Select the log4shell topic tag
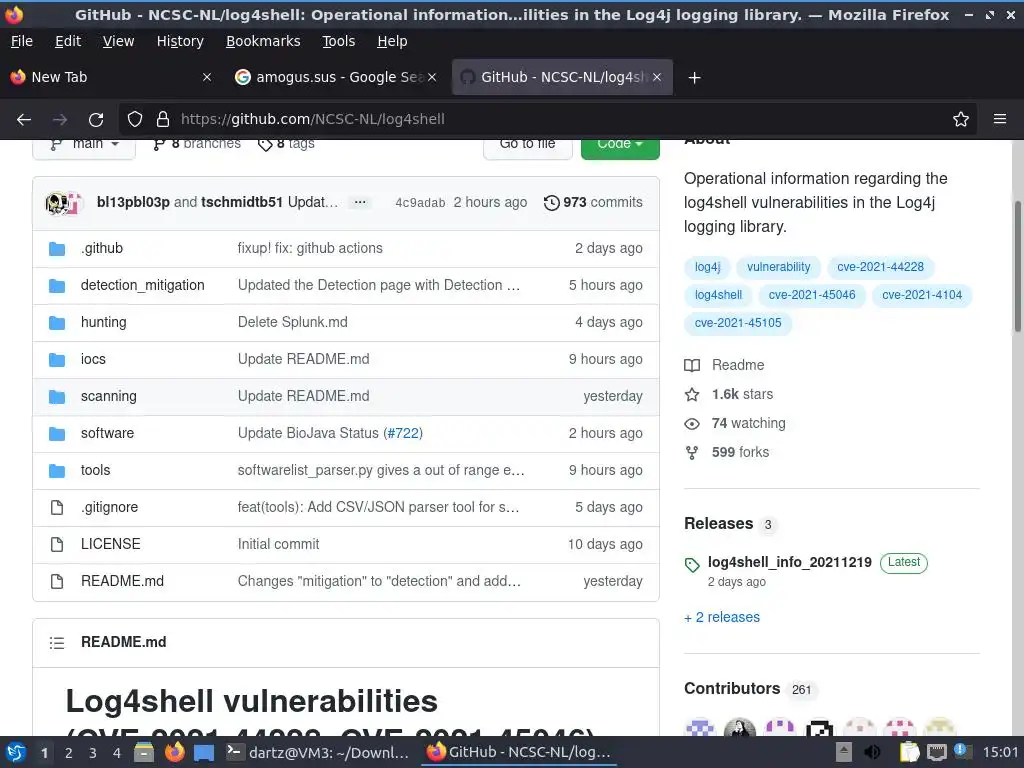Image resolution: width=1024 pixels, height=768 pixels. pos(718,295)
